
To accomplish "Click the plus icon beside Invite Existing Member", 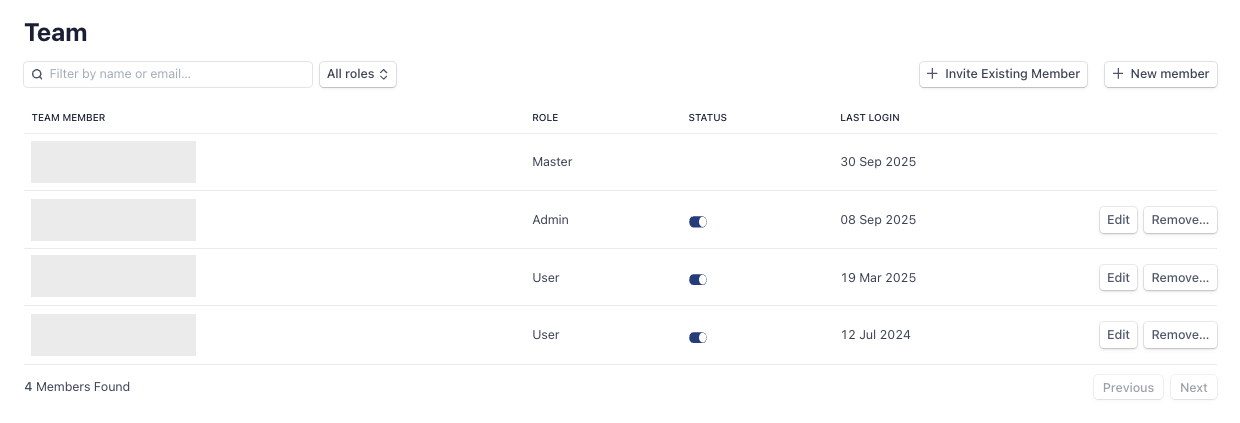I will (933, 74).
